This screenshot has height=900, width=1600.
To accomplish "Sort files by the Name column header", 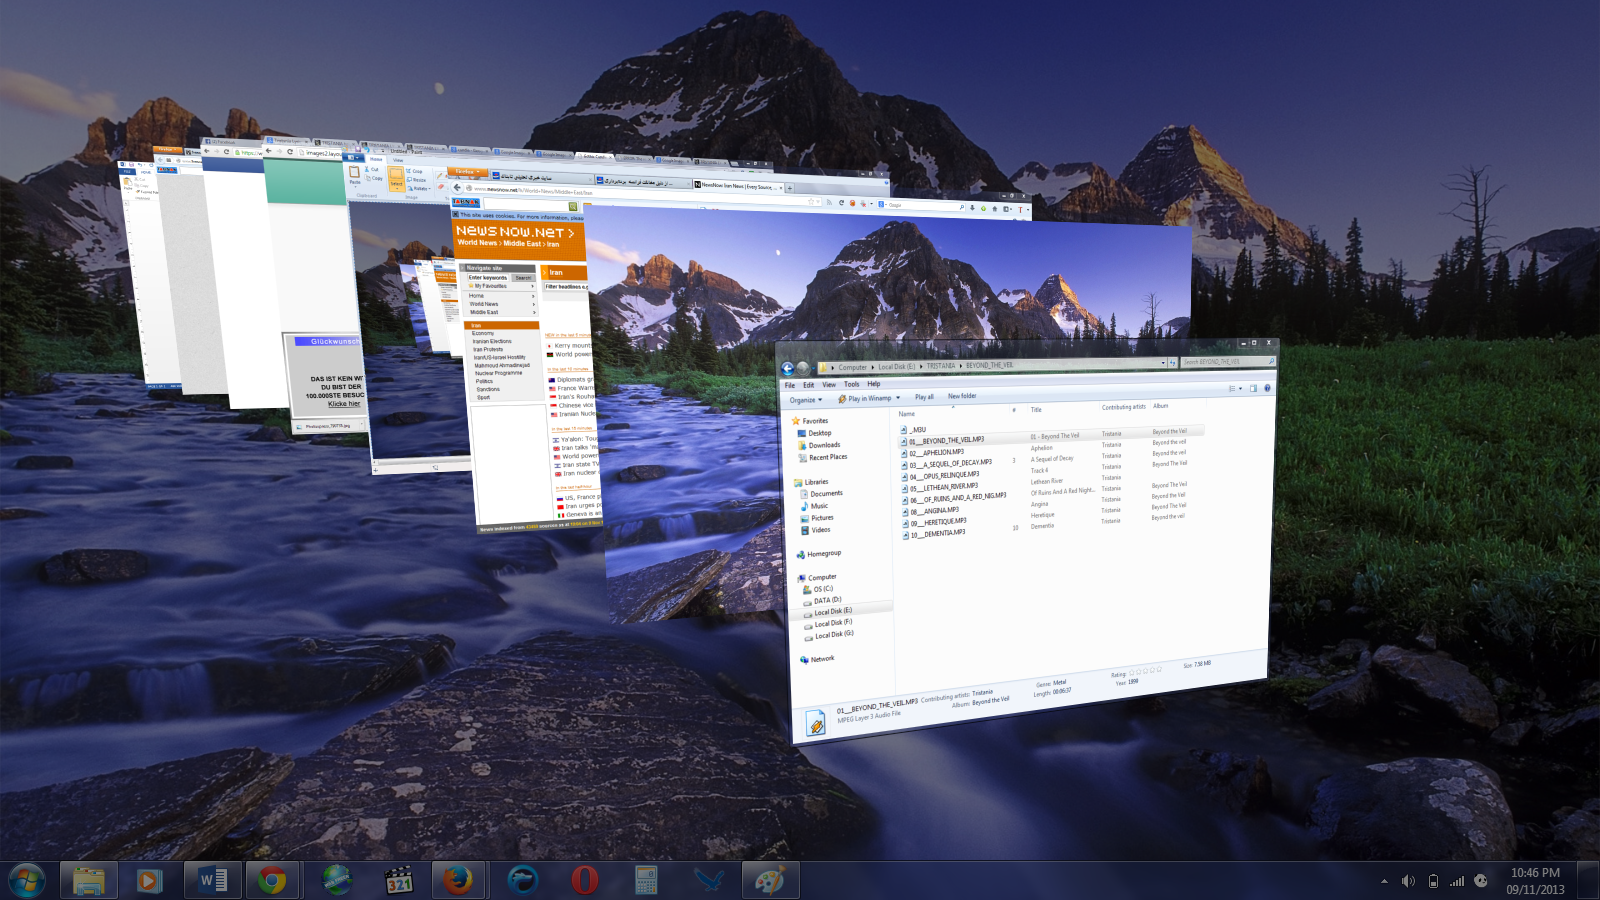I will pyautogui.click(x=907, y=413).
